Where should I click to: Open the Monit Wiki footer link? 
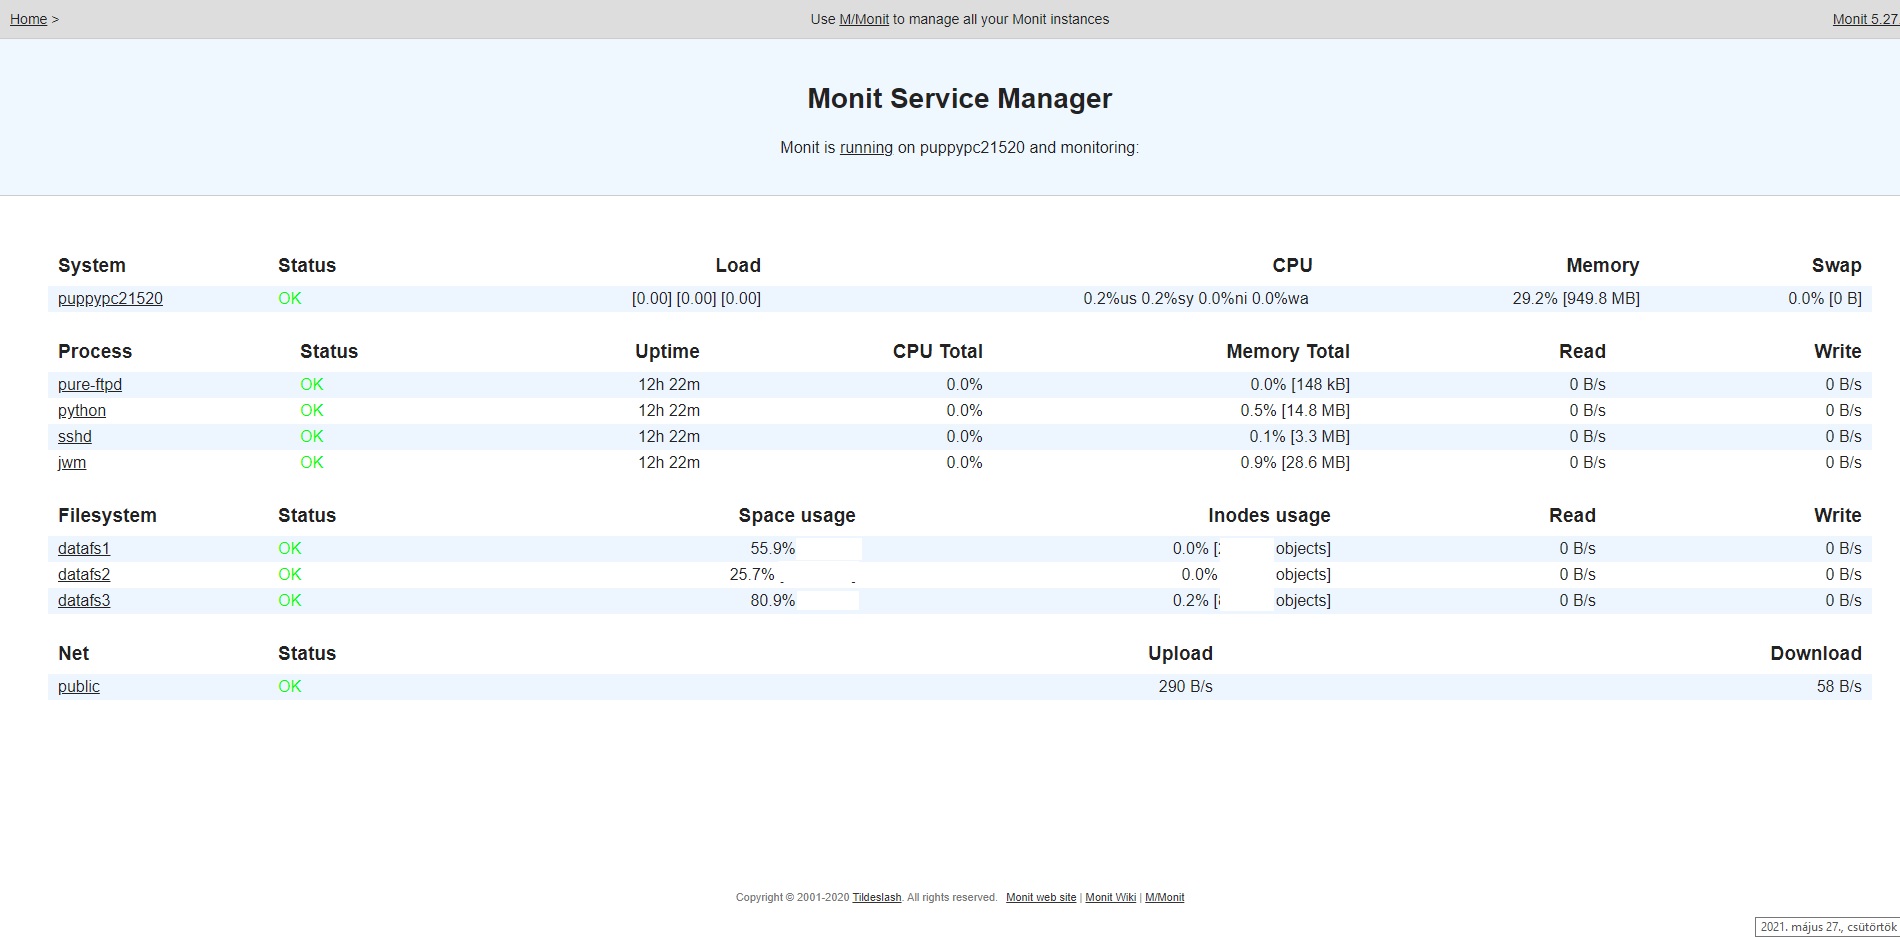[1111, 897]
